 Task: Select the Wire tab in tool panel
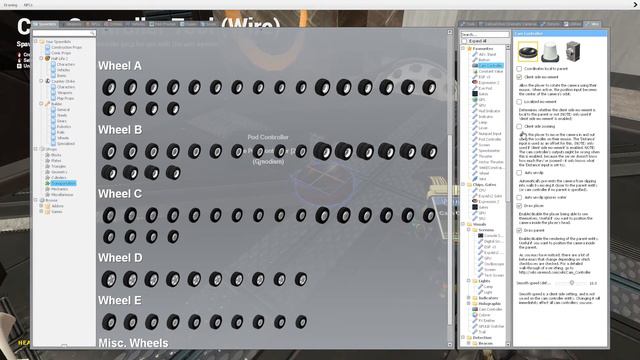(x=592, y=24)
